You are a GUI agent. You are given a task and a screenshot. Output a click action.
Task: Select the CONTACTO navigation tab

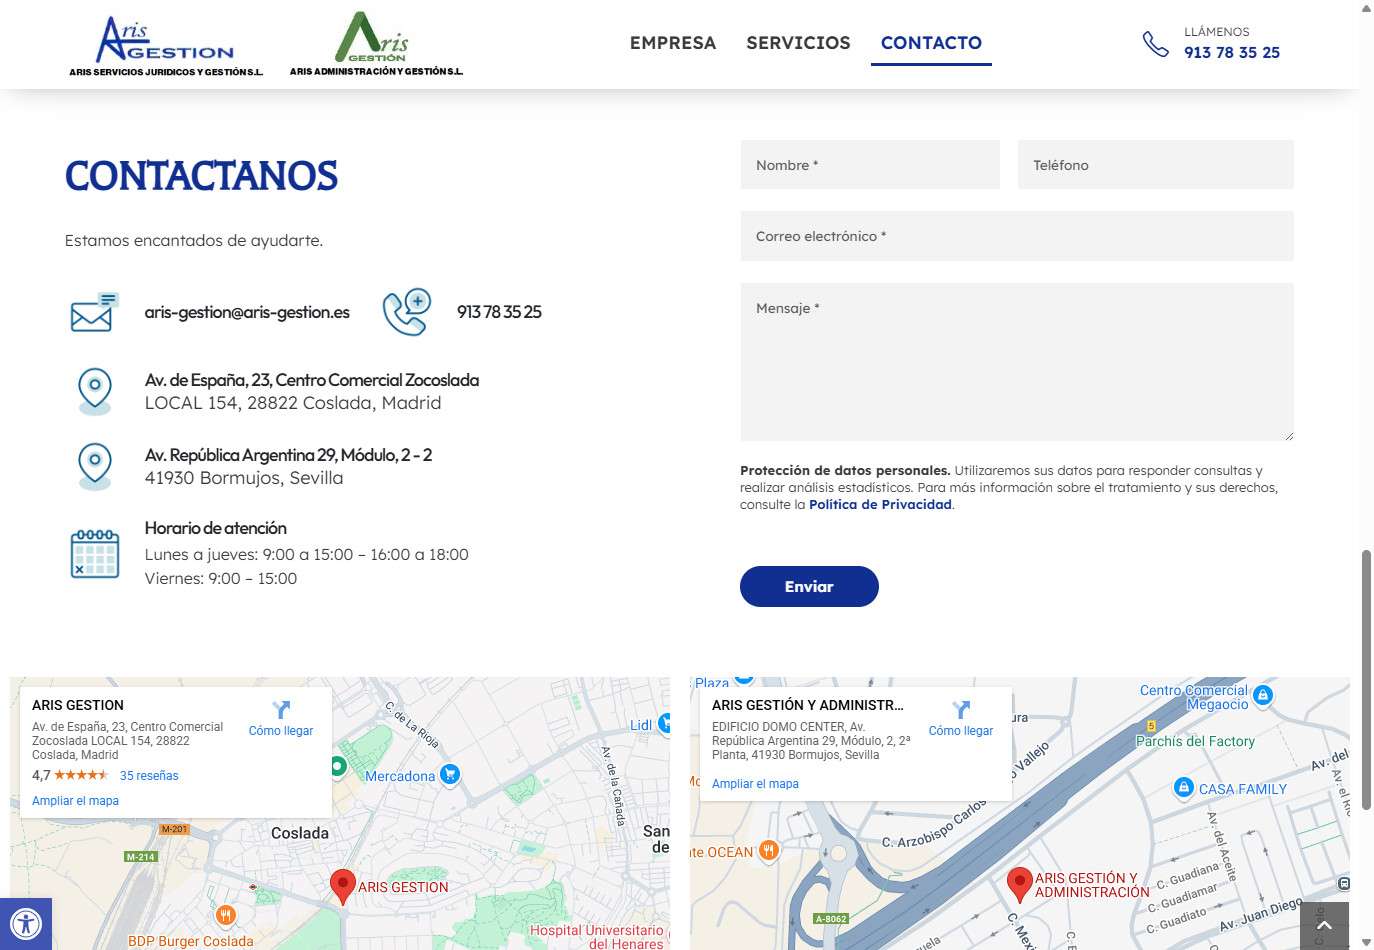(931, 43)
